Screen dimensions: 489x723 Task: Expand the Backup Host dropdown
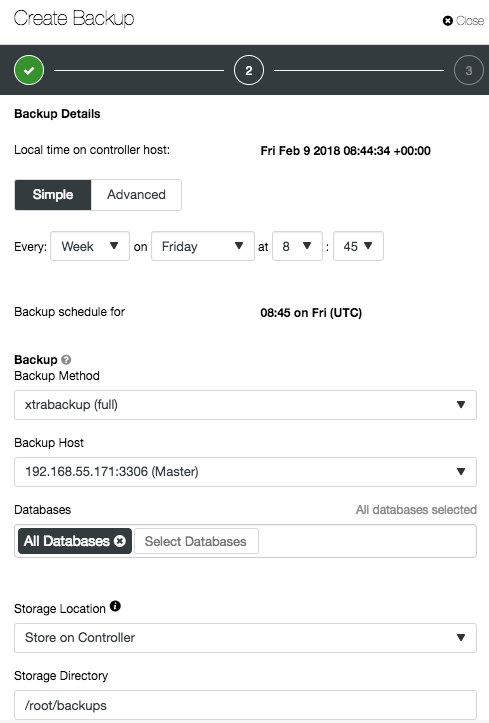245,472
